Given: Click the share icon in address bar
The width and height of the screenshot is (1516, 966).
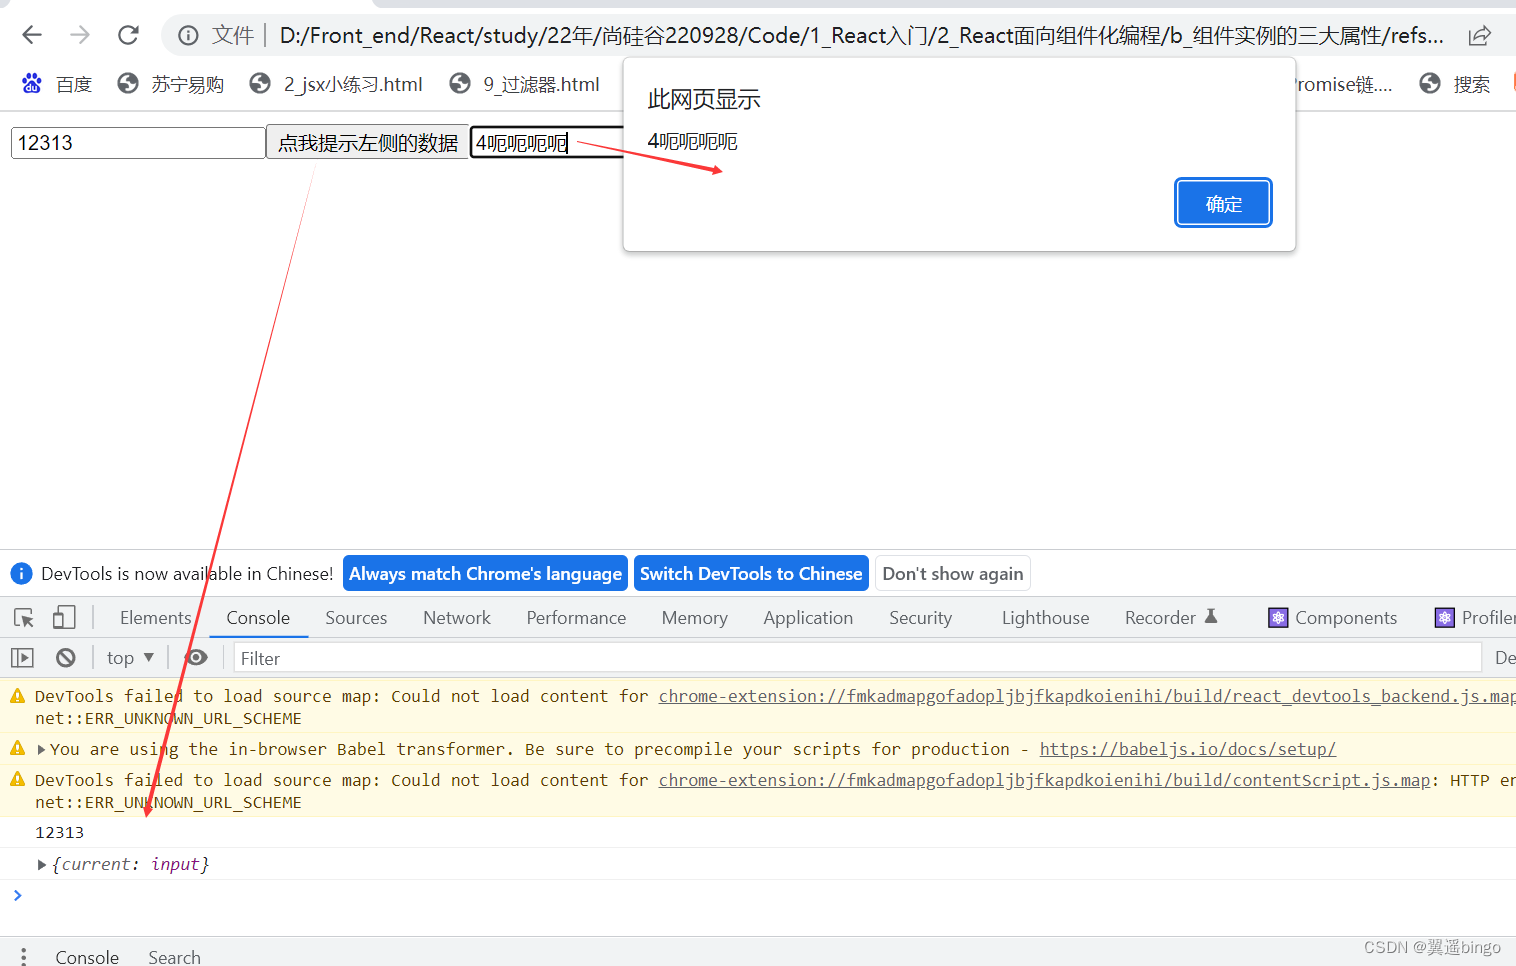Looking at the screenshot, I should [x=1480, y=36].
